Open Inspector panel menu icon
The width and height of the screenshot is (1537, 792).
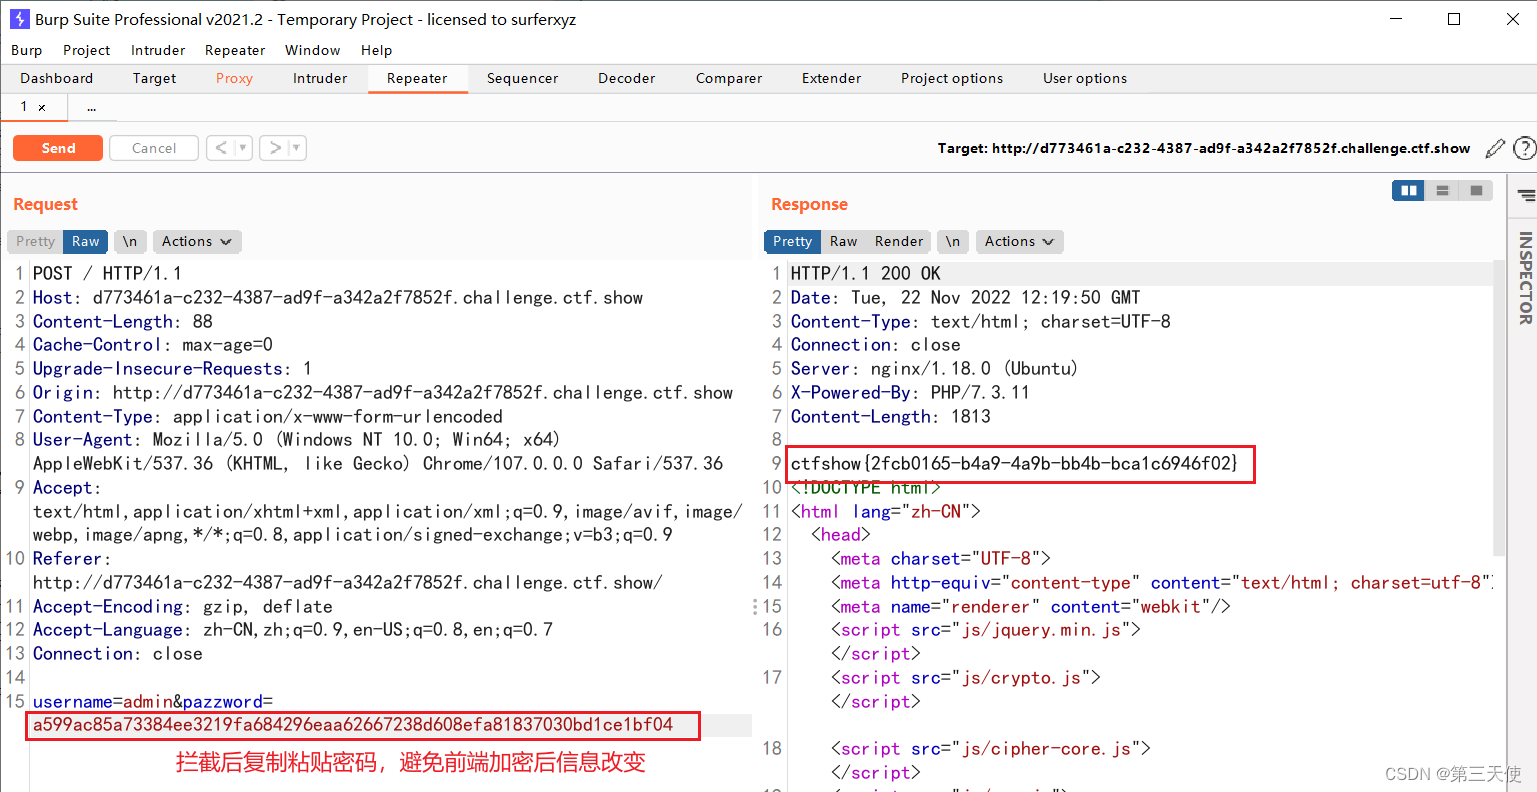(1526, 195)
